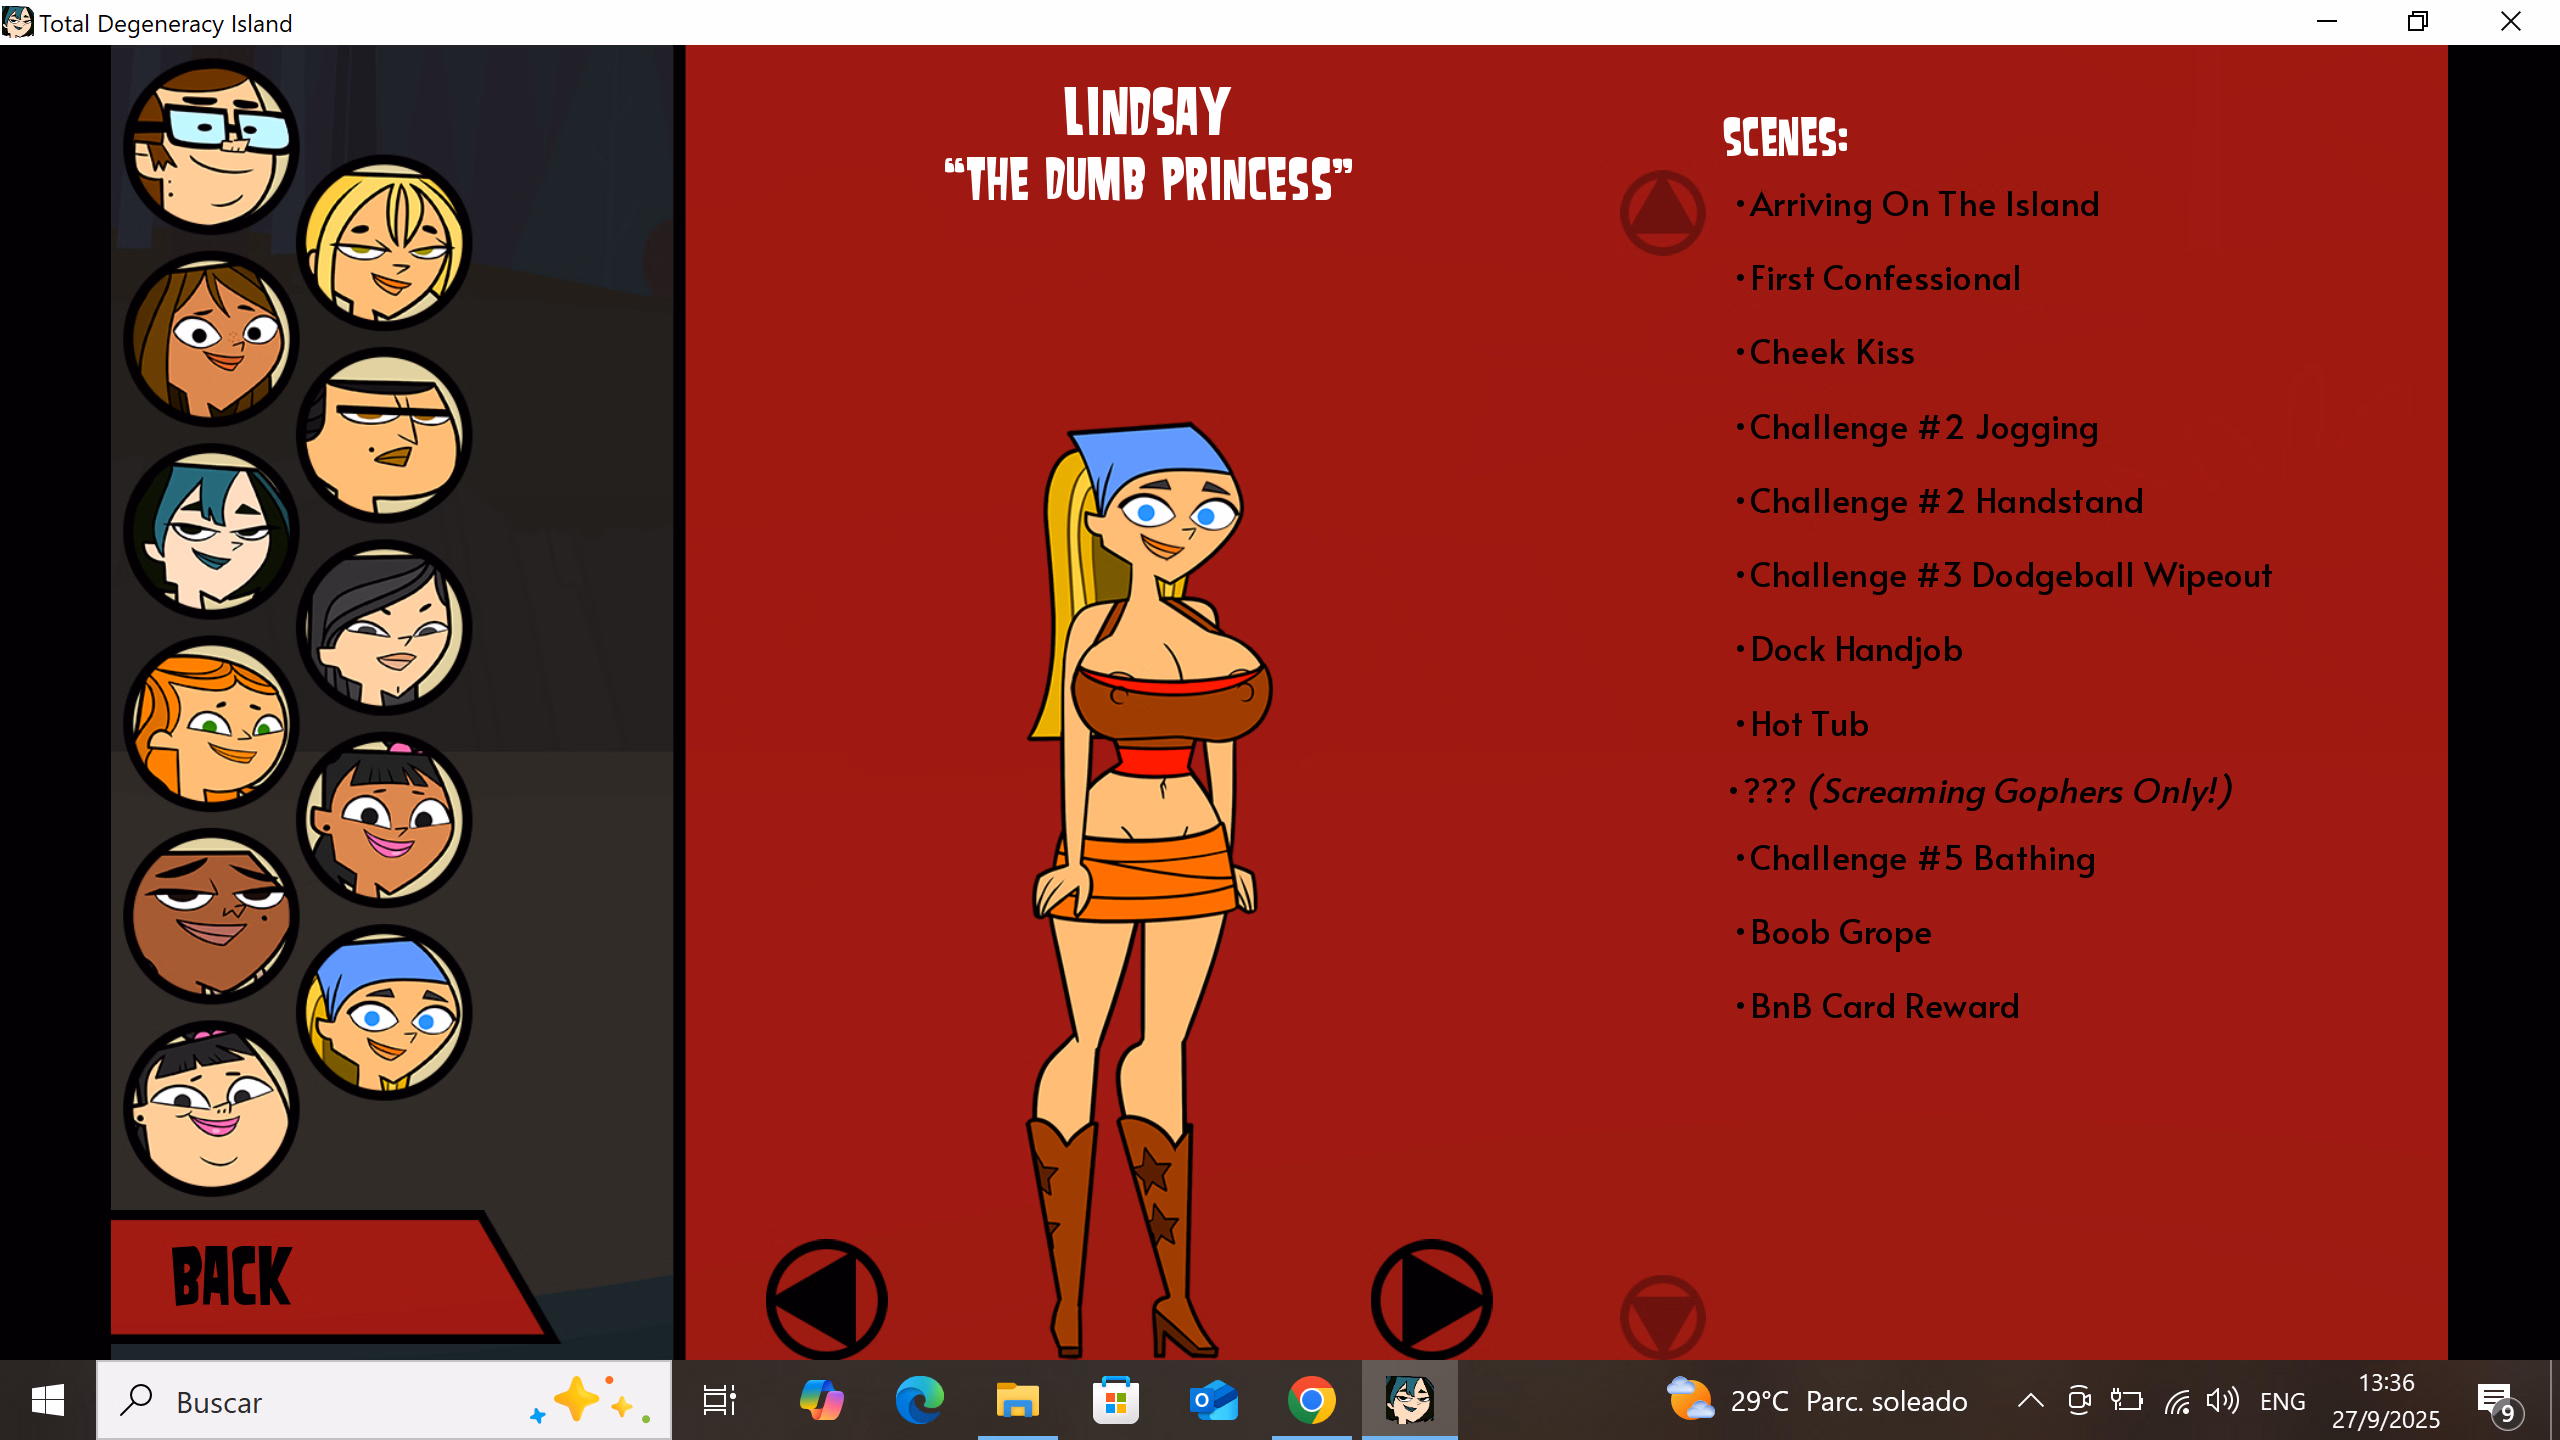
Task: Pick the long blonde-haired character portrait
Action: point(384,242)
